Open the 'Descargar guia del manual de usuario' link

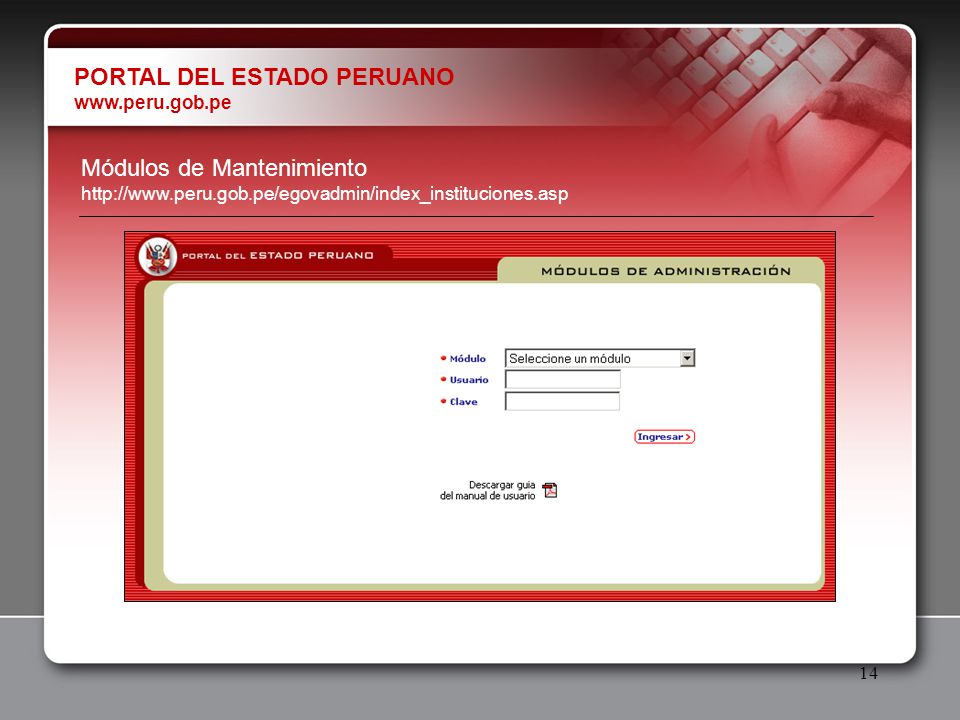pyautogui.click(x=488, y=490)
